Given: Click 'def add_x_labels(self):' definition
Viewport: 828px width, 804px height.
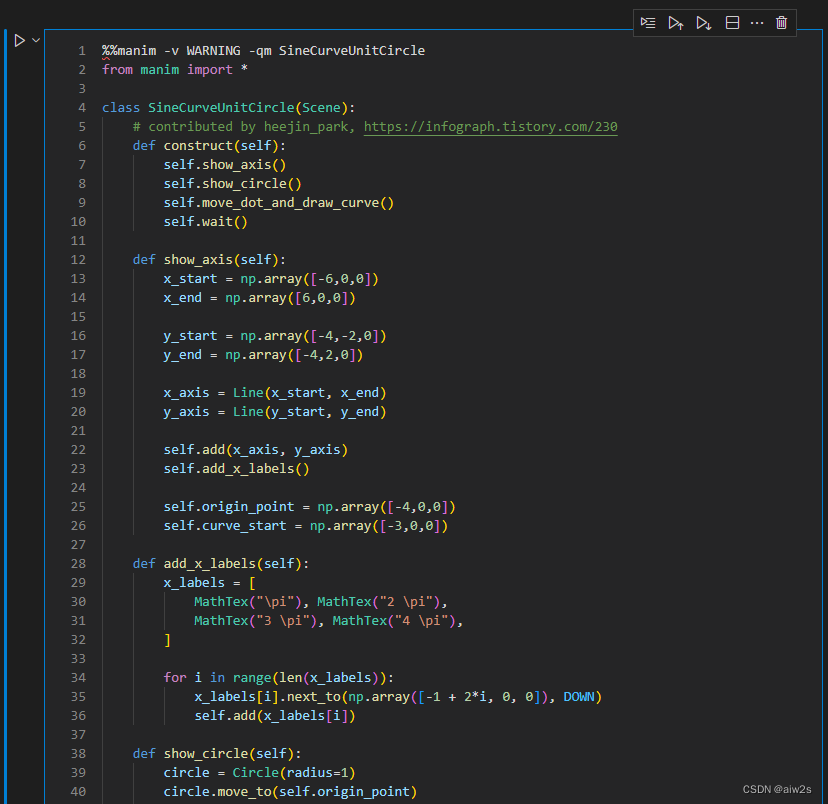Looking at the screenshot, I should 221,564.
